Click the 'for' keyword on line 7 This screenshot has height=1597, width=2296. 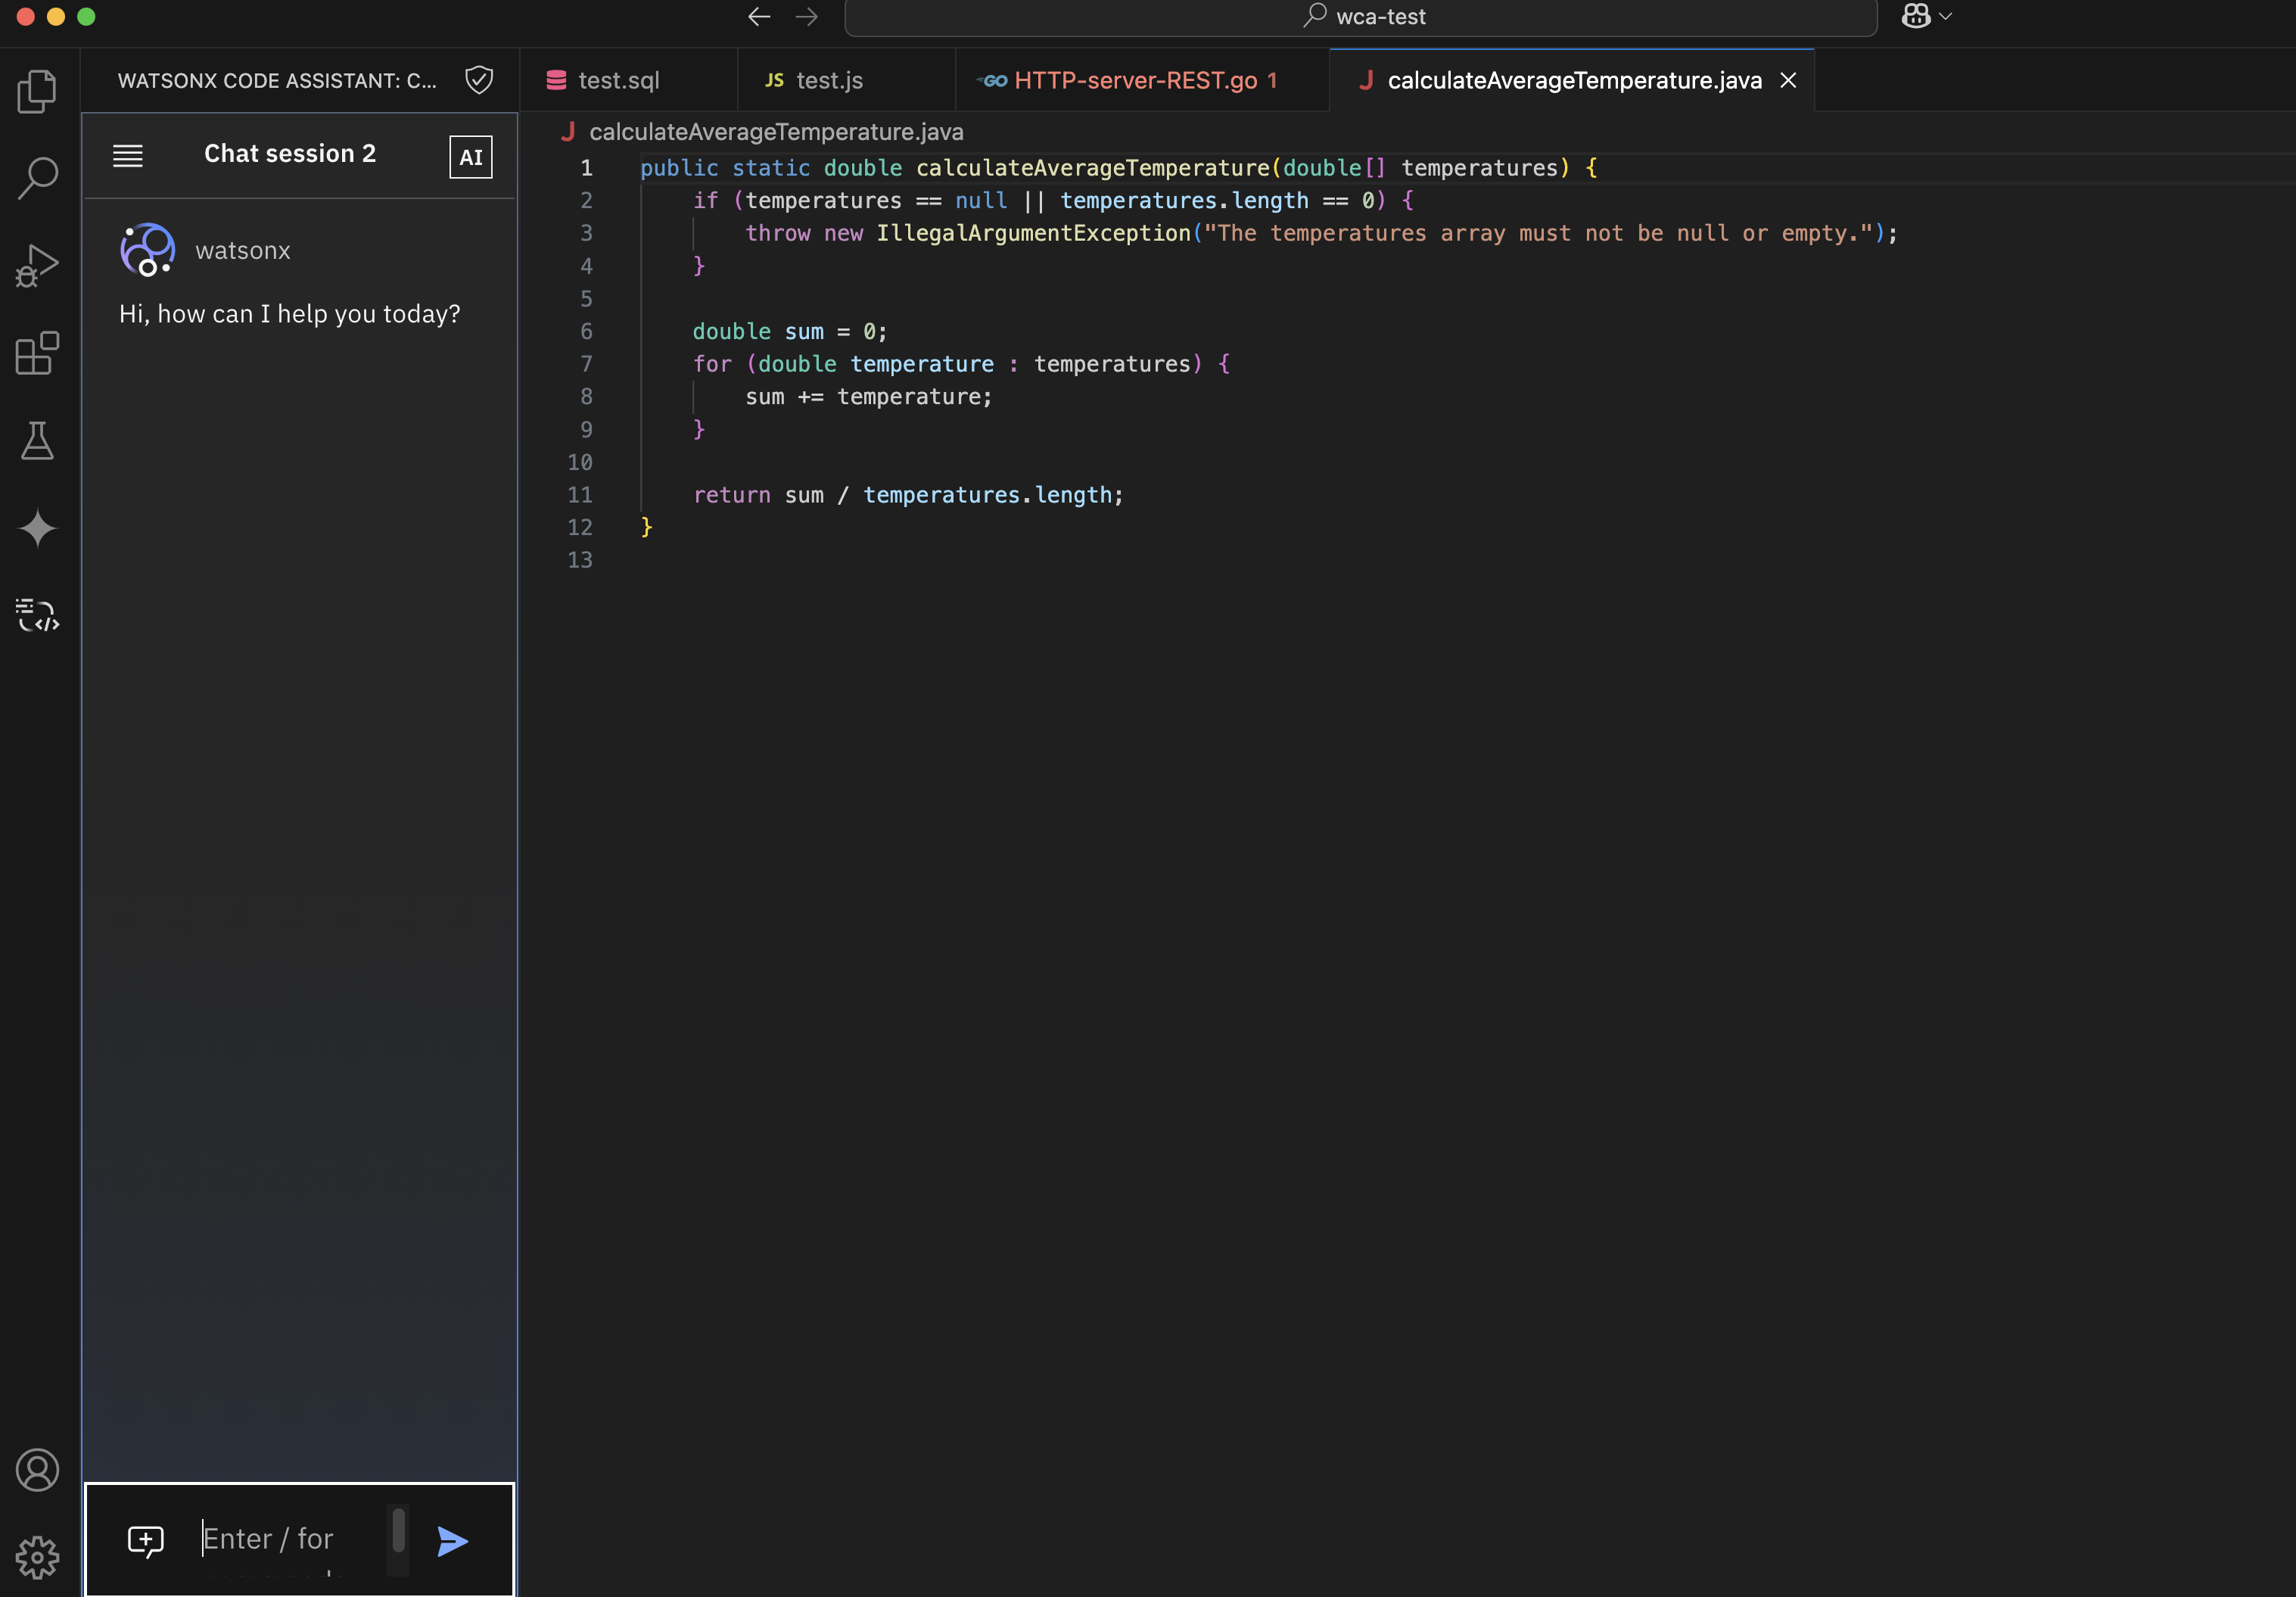coord(712,364)
